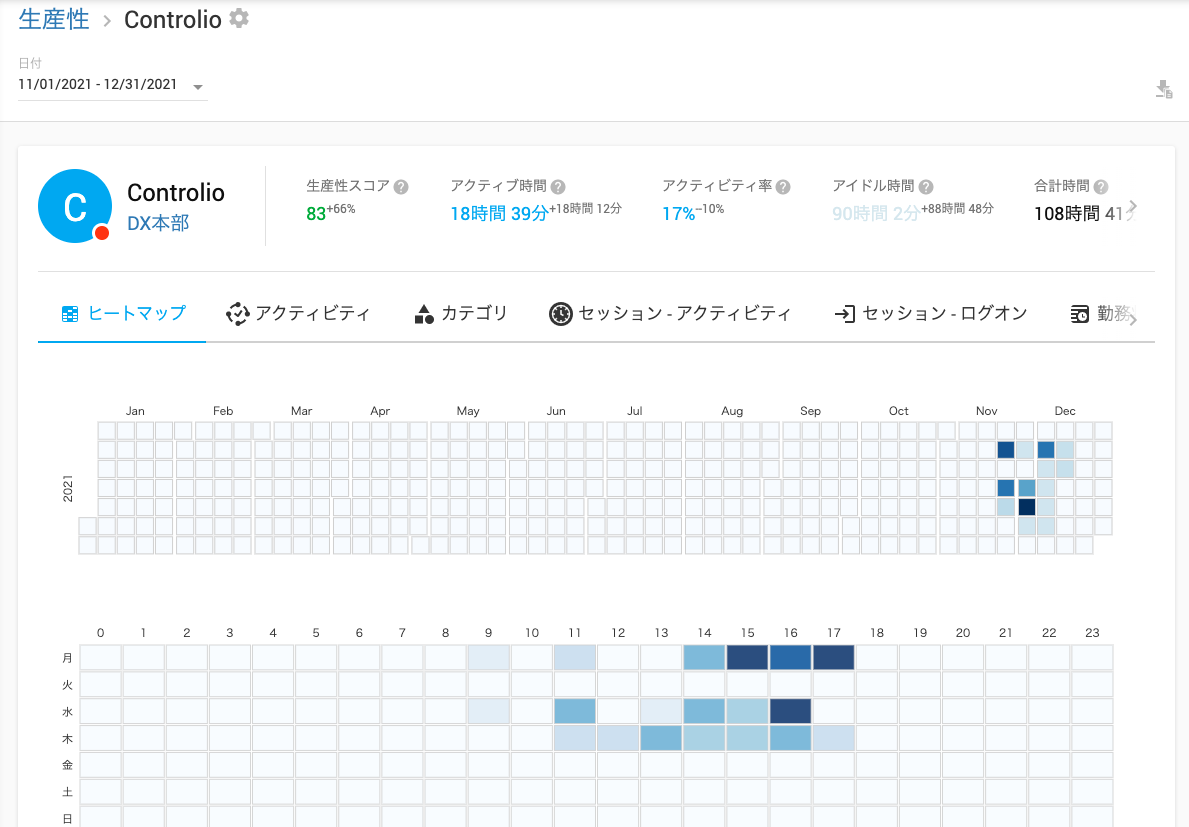
Task: Click the hour 23 column label
Action: (x=1092, y=633)
